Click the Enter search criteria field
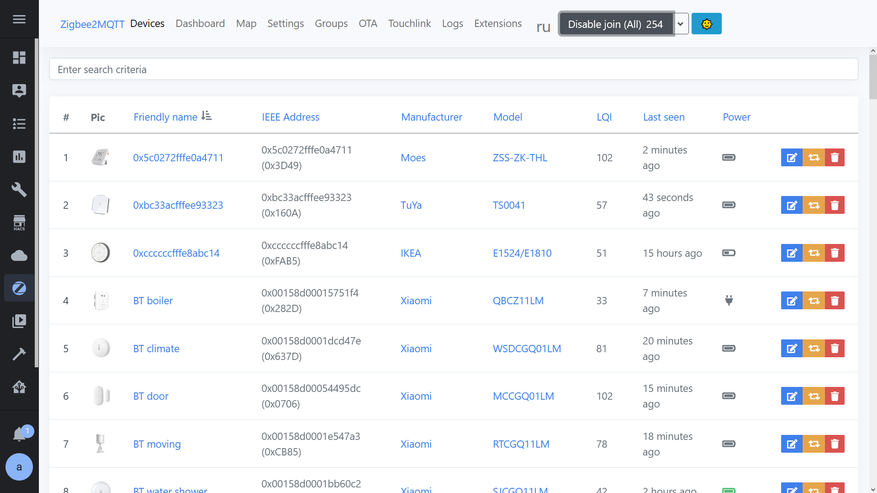Screen dimensions: 877x493 pyautogui.click(x=453, y=70)
